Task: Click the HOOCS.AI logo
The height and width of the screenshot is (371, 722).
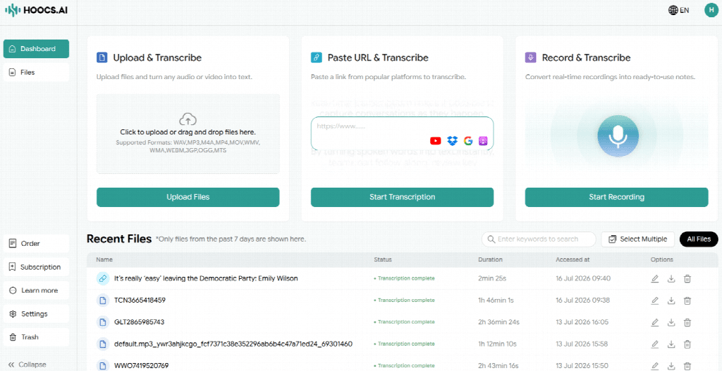Action: click(36, 10)
